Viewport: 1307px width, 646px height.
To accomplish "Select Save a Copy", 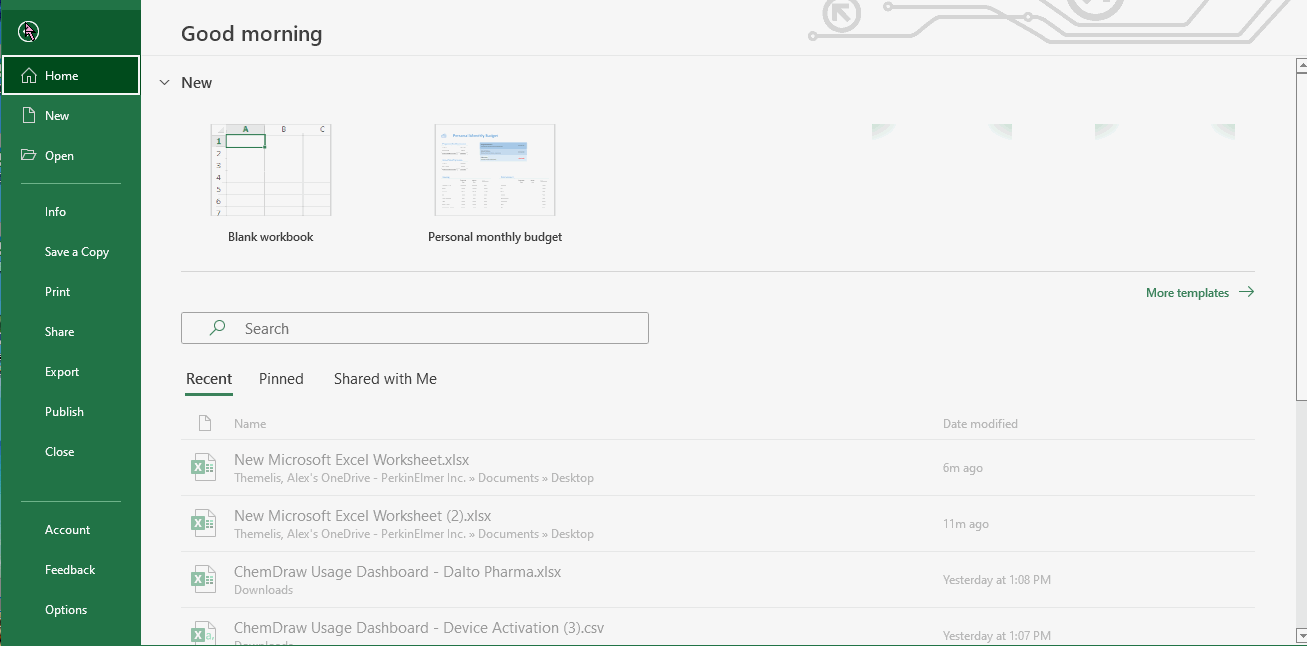I will [77, 252].
